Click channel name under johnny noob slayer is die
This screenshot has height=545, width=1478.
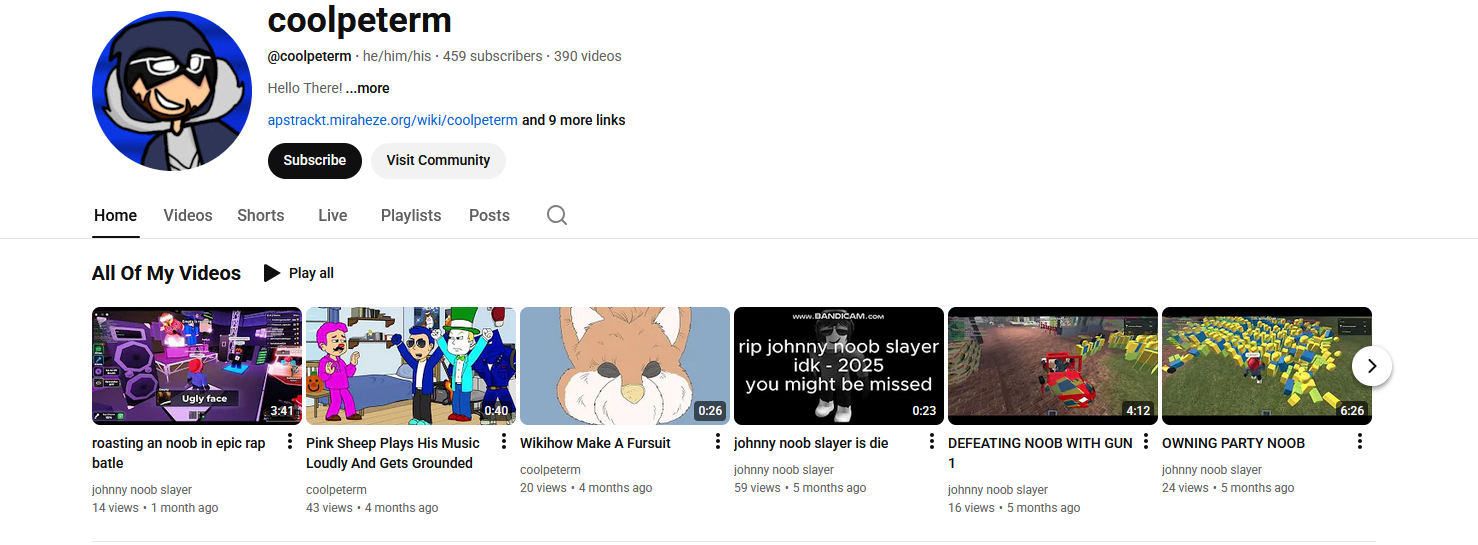(x=784, y=470)
